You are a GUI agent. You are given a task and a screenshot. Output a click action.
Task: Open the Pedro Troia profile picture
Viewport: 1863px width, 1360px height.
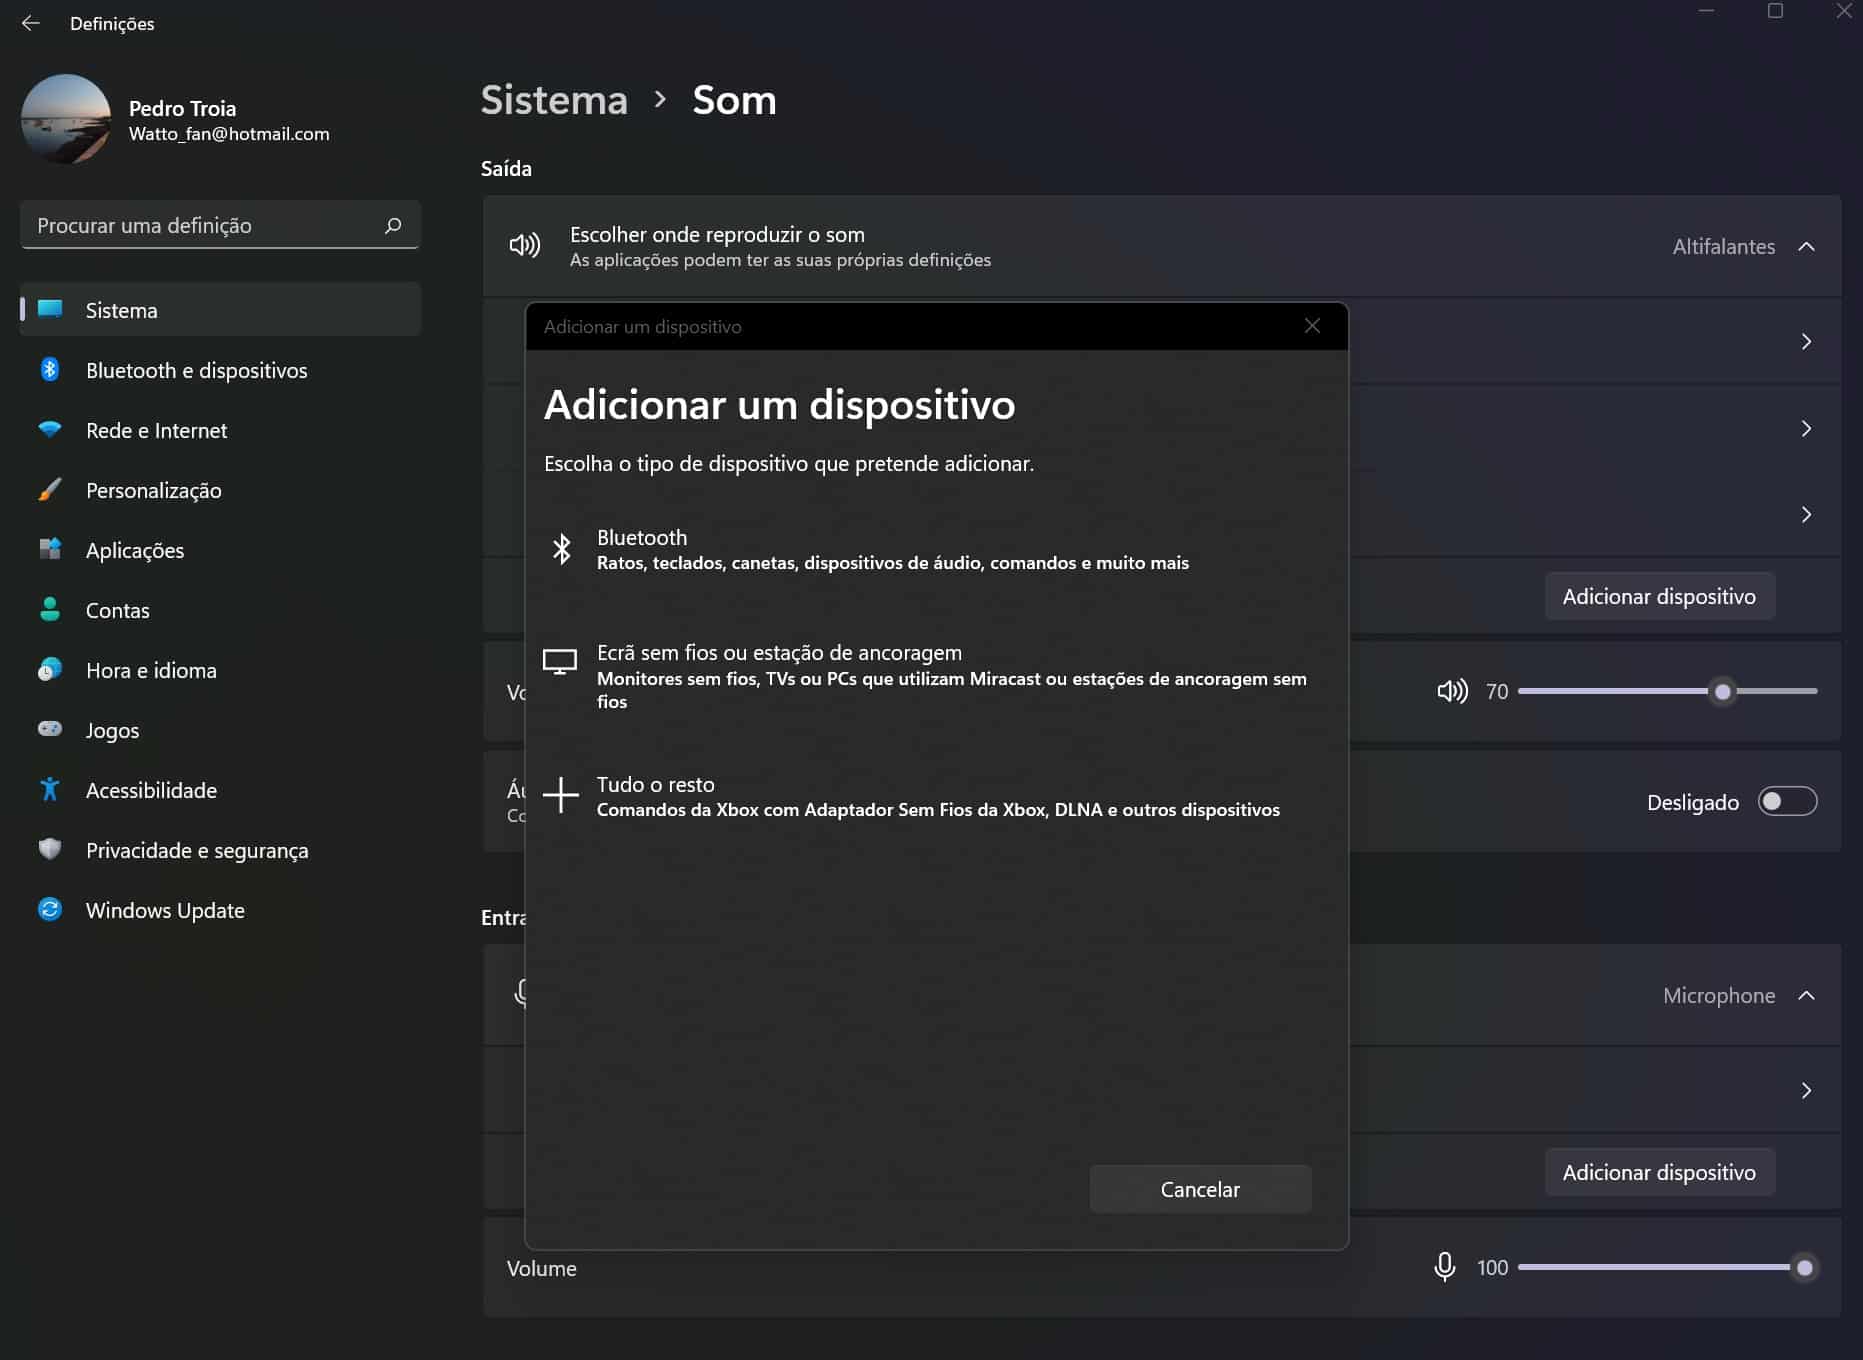tap(66, 119)
